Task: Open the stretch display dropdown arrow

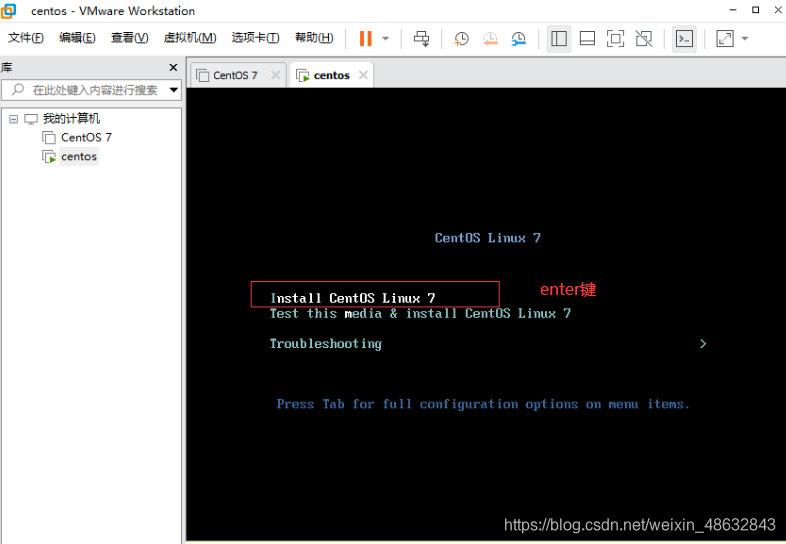Action: tap(744, 39)
